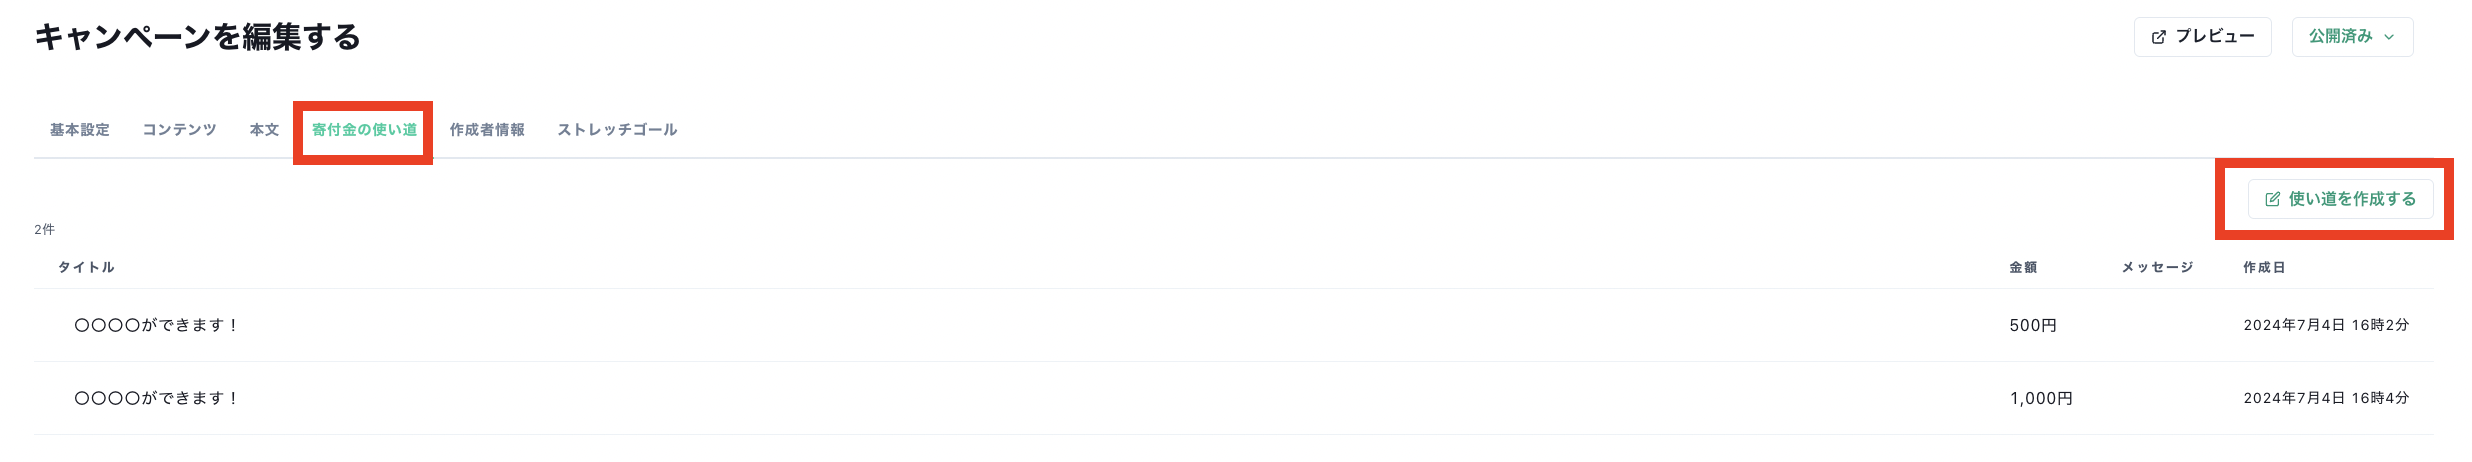Go to the 本文 tab

click(264, 130)
